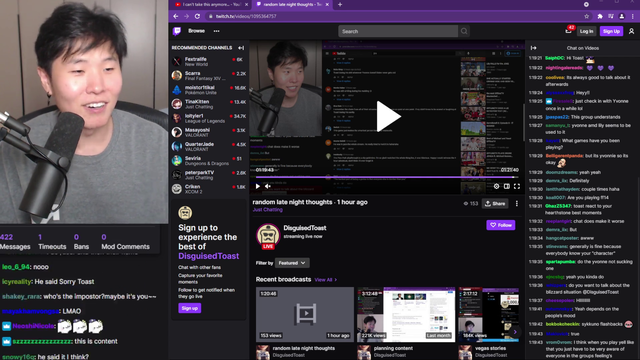The height and width of the screenshot is (360, 640).
Task: Open the random late night thoughts thumbnail
Action: tap(305, 314)
